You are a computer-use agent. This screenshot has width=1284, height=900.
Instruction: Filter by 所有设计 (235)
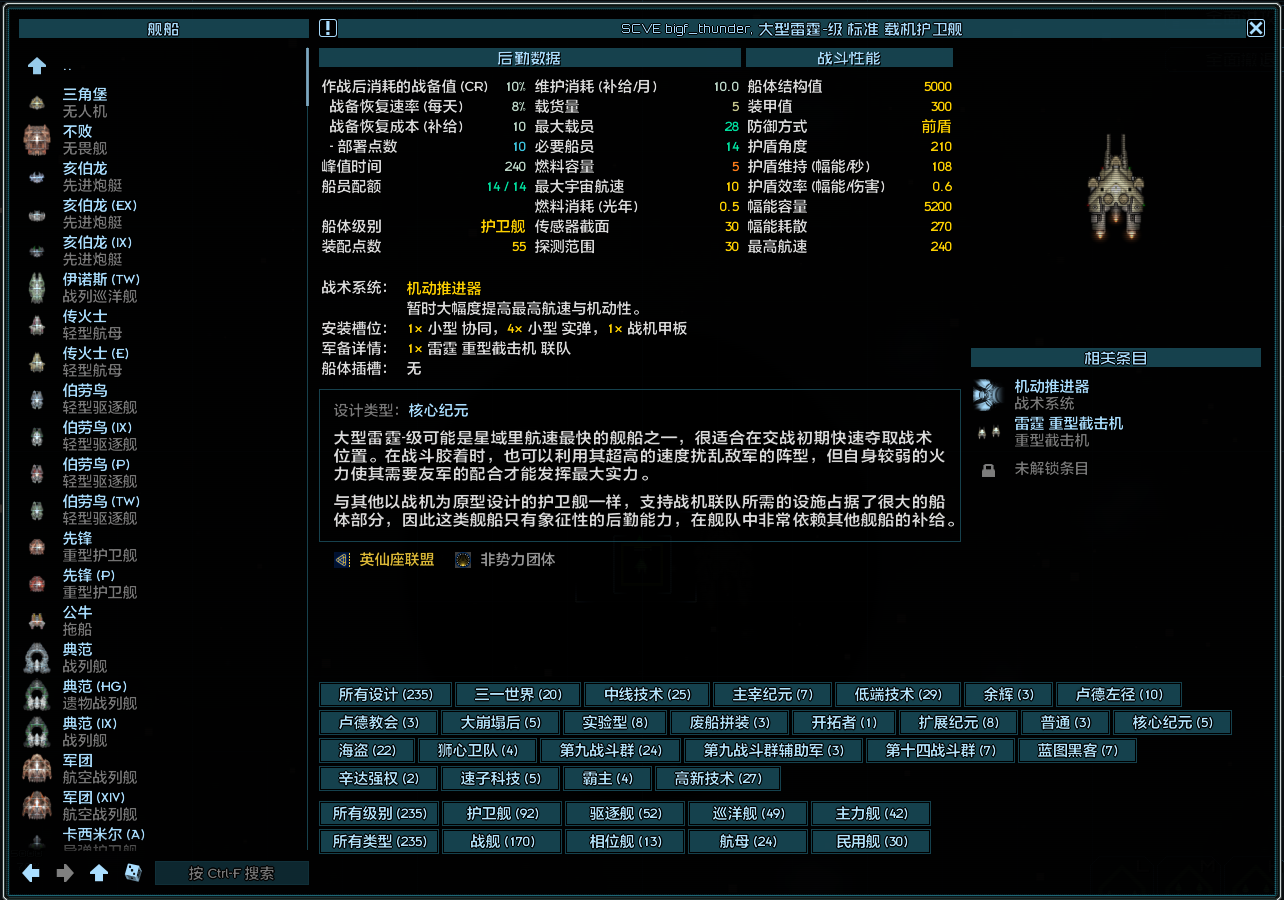386,694
